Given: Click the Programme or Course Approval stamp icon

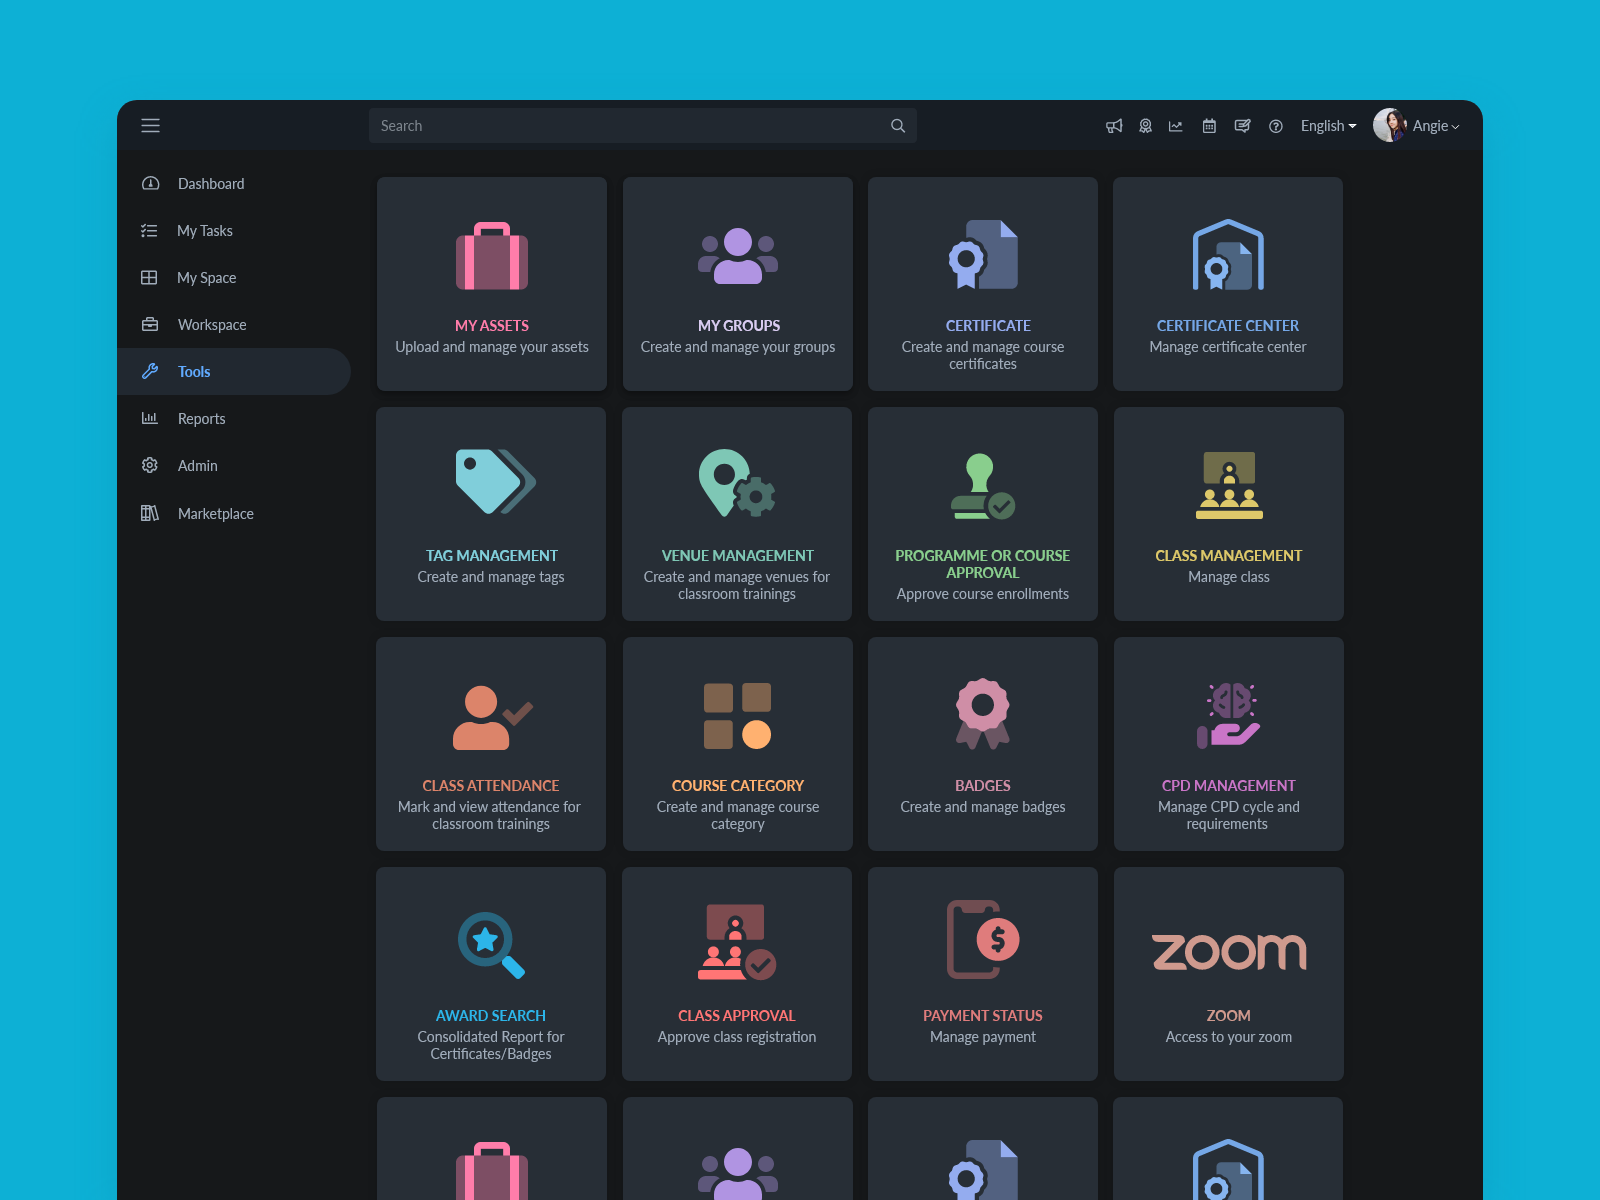Looking at the screenshot, I should click(983, 487).
